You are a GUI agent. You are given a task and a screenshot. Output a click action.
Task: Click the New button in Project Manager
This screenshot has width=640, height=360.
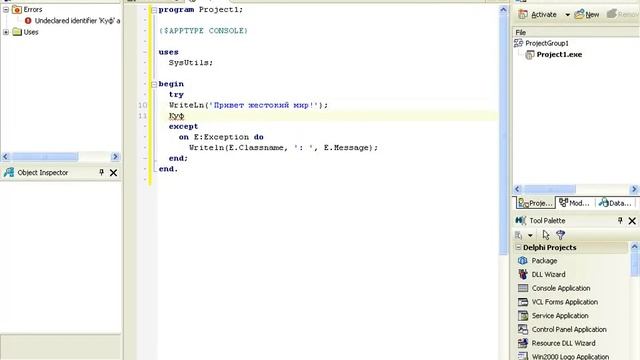click(x=587, y=14)
